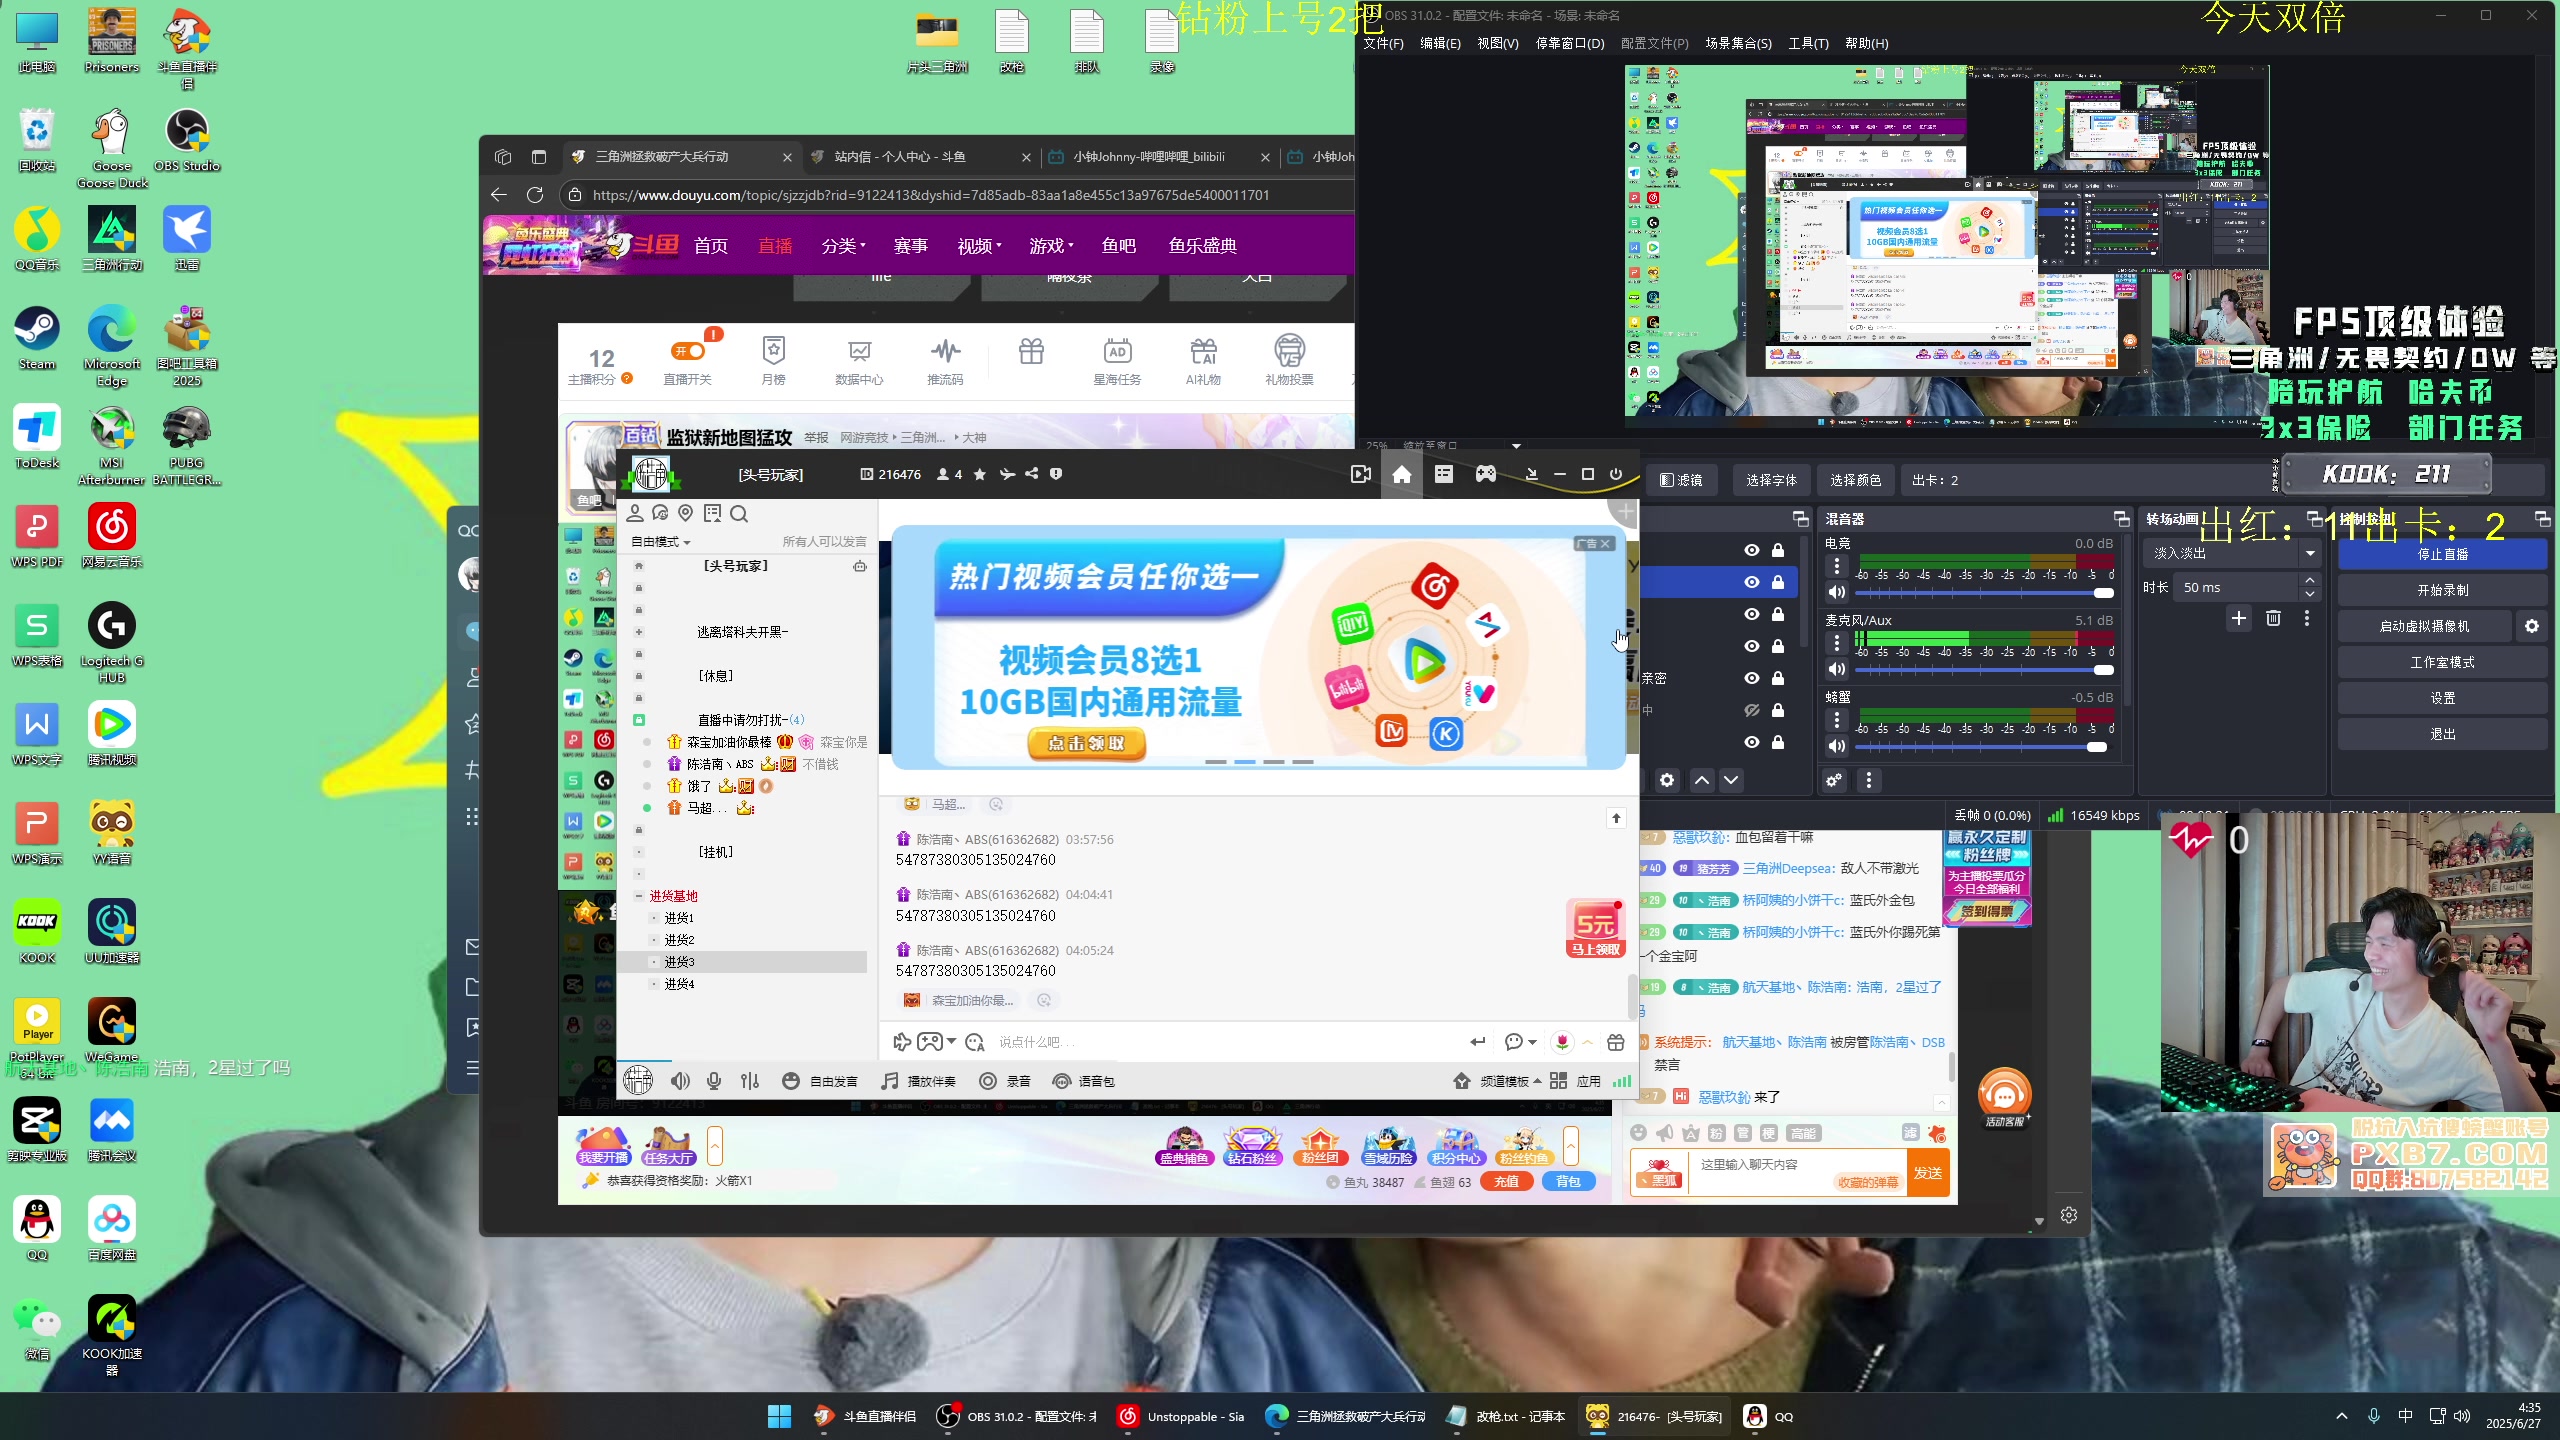Open the 工具(T) menu in OBS
Viewport: 2560px width, 1440px height.
tap(1808, 43)
